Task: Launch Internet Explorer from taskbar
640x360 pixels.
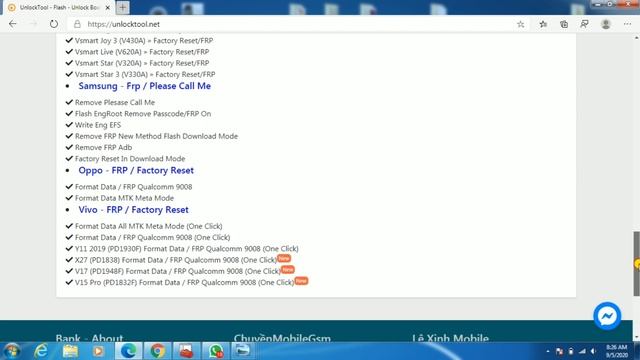Action: tap(41, 351)
